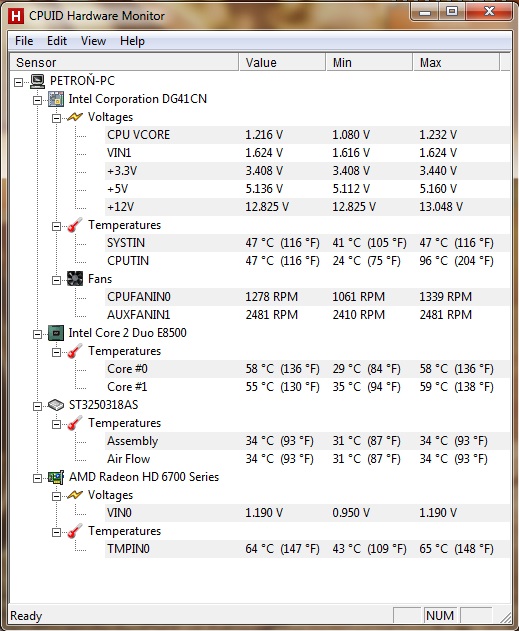Collapse the motherboard Temperatures group
The height and width of the screenshot is (631, 519).
coord(56,227)
